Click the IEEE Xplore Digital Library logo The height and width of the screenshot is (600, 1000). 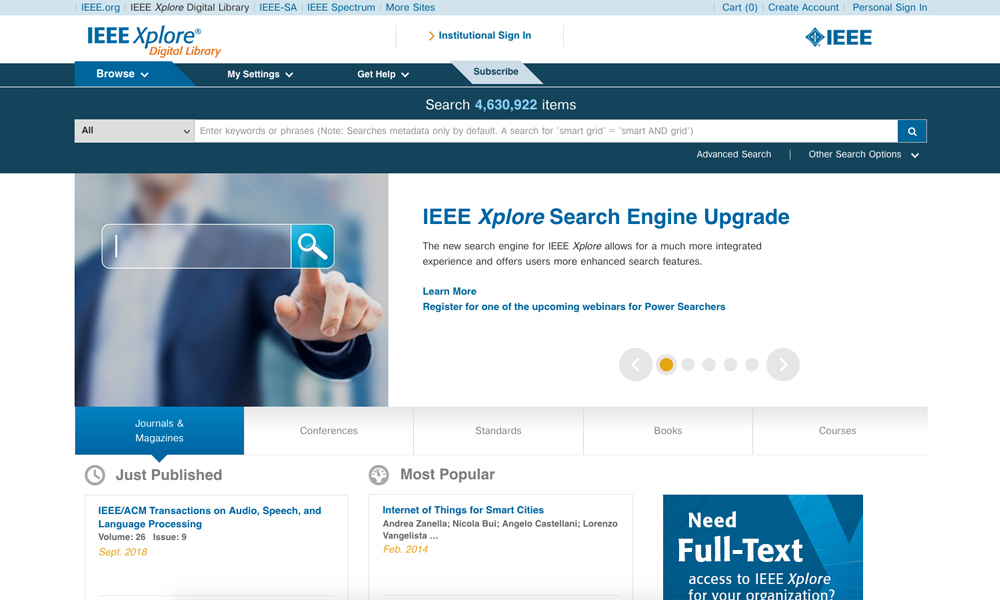pos(154,41)
